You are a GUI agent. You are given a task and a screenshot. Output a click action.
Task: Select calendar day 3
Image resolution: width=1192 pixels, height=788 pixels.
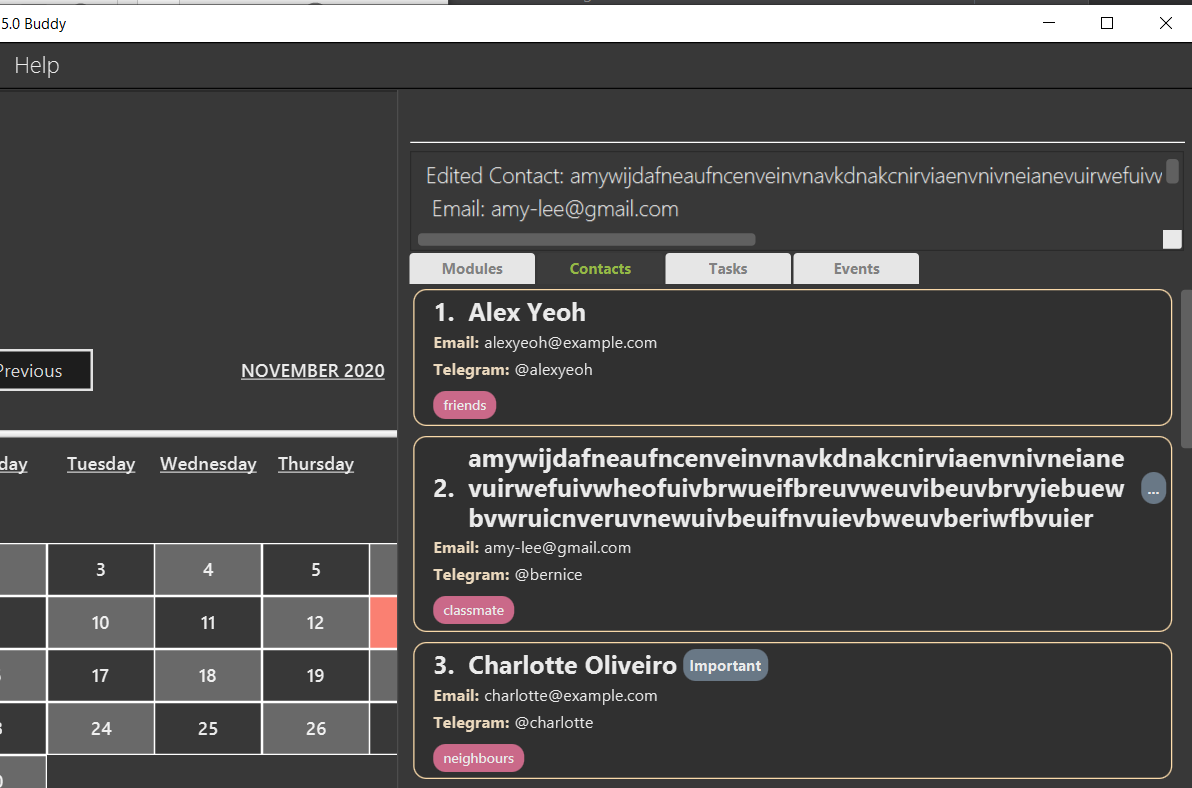pos(100,570)
